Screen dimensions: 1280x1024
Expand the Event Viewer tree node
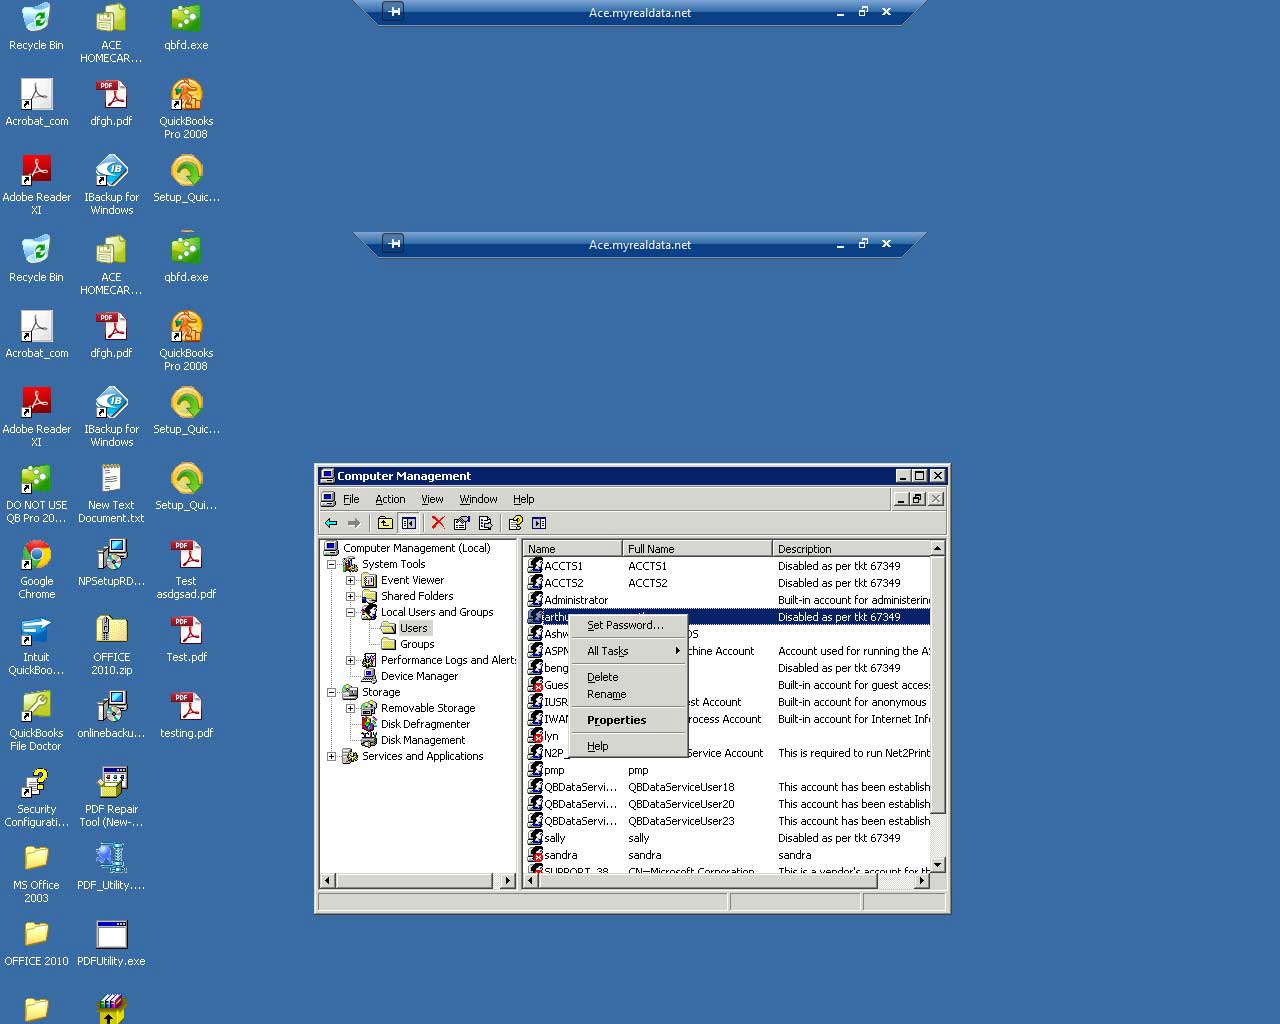pos(351,580)
